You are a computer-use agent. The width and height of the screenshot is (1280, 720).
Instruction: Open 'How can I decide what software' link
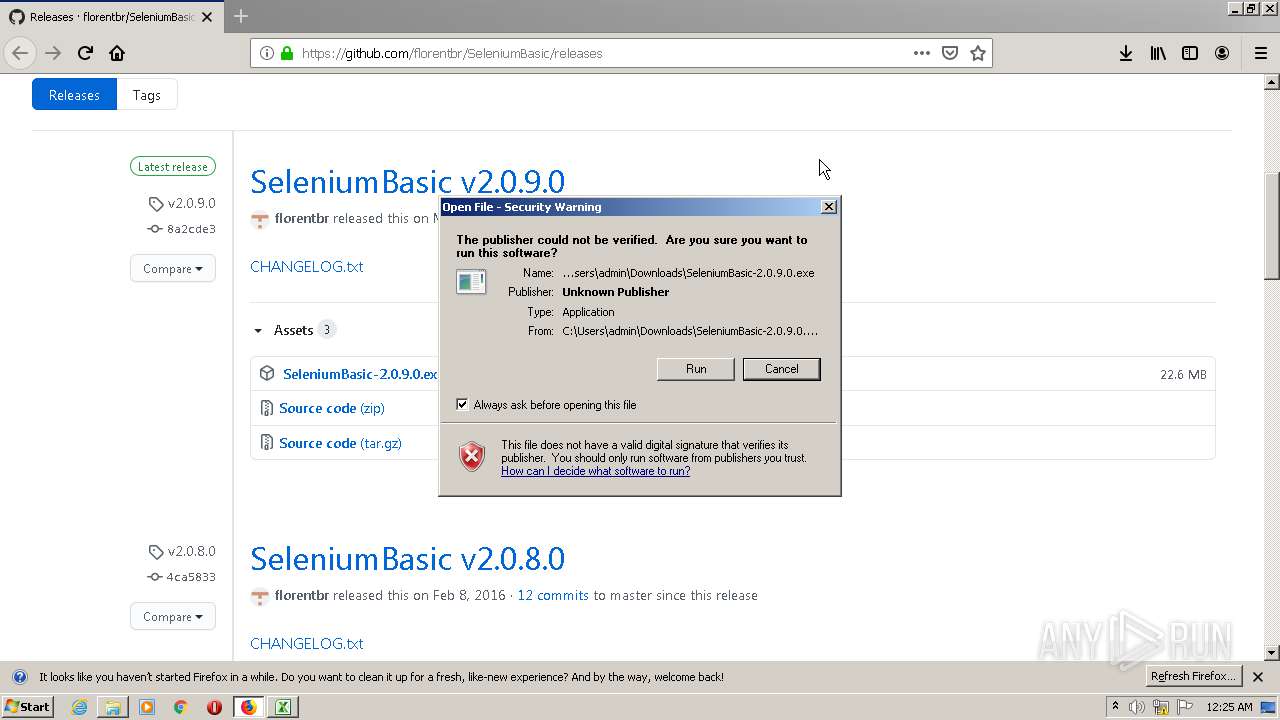pyautogui.click(x=595, y=471)
